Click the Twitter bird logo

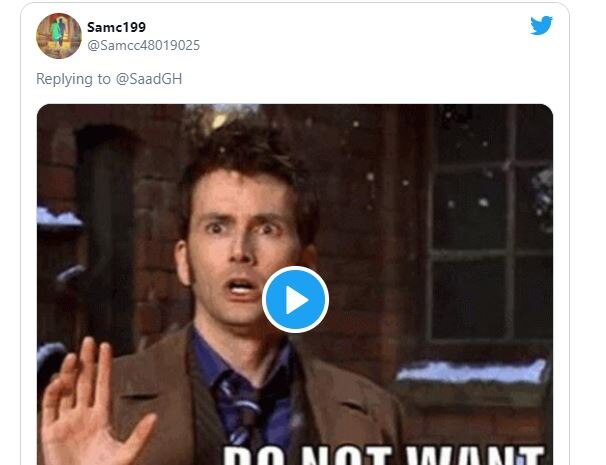click(x=541, y=25)
